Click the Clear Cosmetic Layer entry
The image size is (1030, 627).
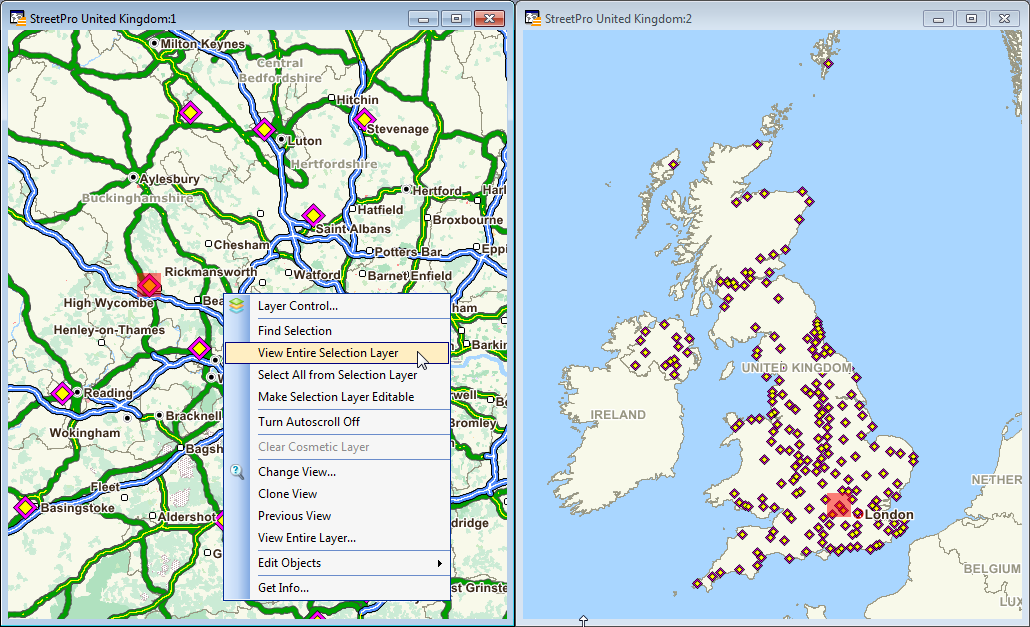click(337, 446)
